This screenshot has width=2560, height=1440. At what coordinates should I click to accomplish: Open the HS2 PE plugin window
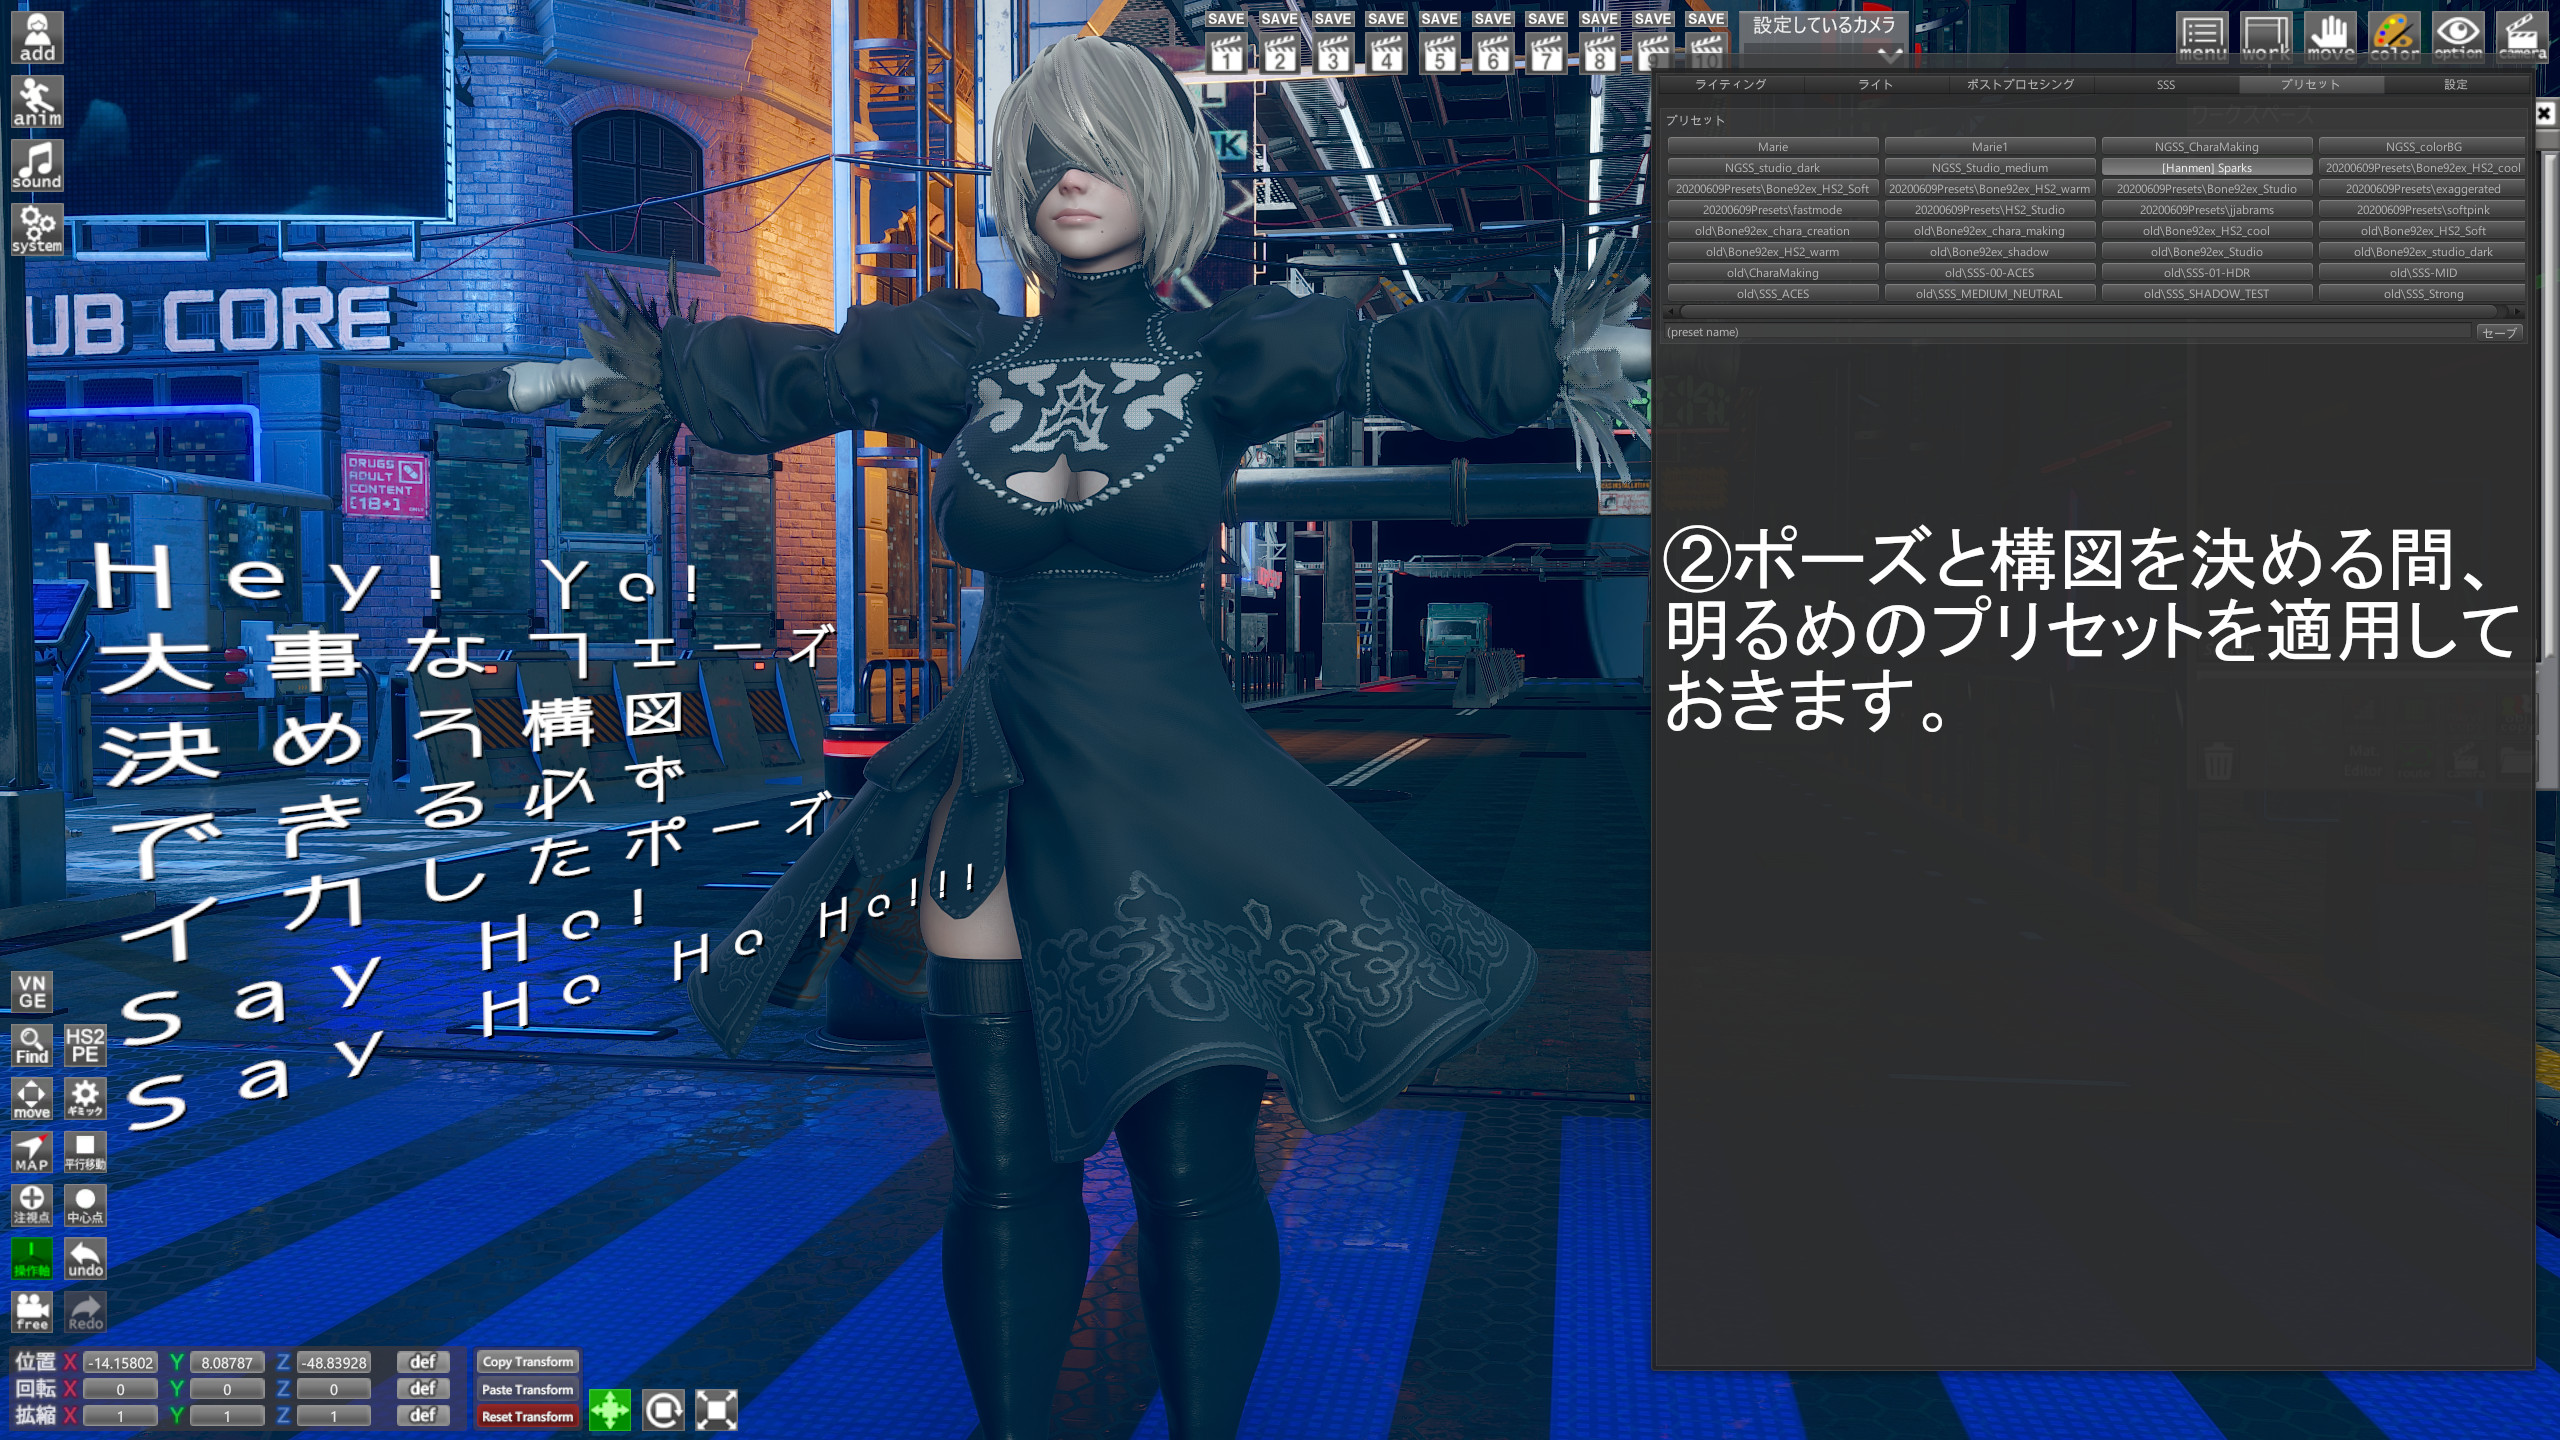click(85, 1045)
